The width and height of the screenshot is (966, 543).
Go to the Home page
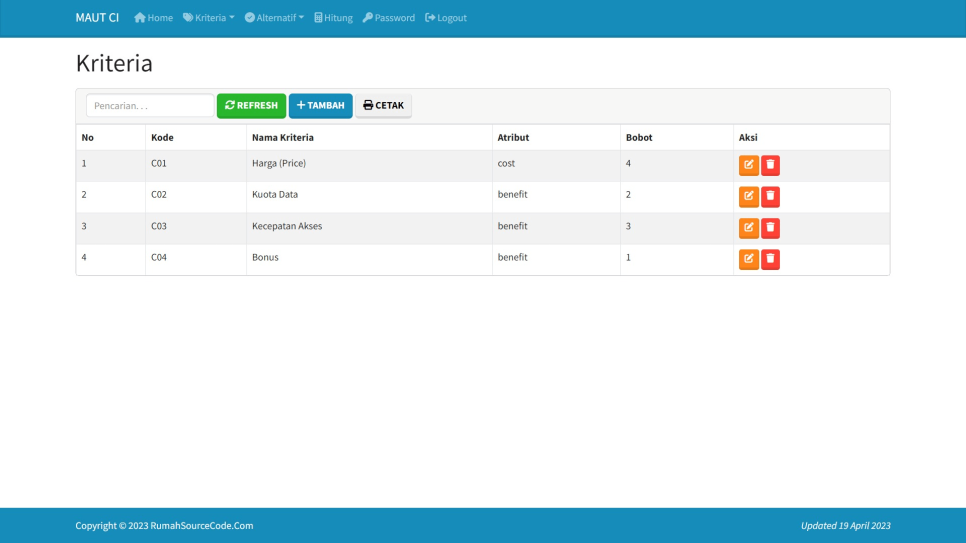pyautogui.click(x=153, y=18)
